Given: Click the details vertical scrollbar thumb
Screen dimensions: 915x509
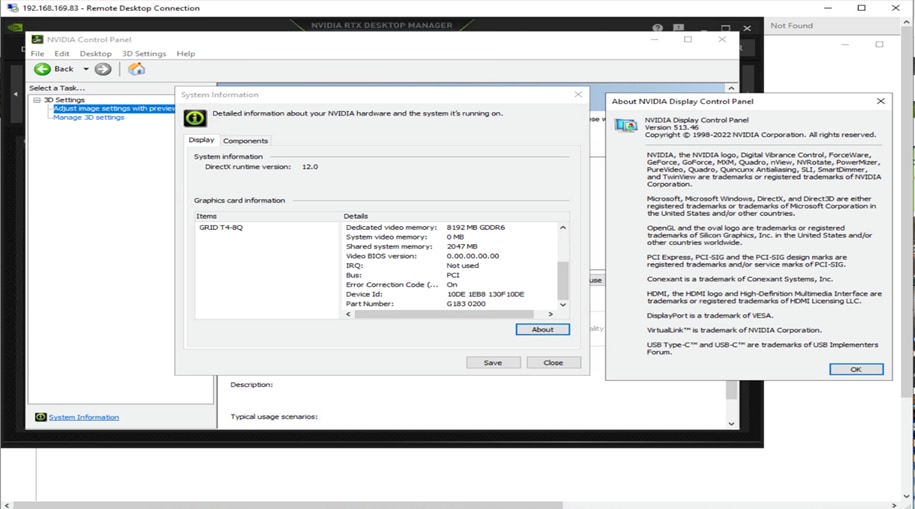Looking at the screenshot, I should [563, 281].
